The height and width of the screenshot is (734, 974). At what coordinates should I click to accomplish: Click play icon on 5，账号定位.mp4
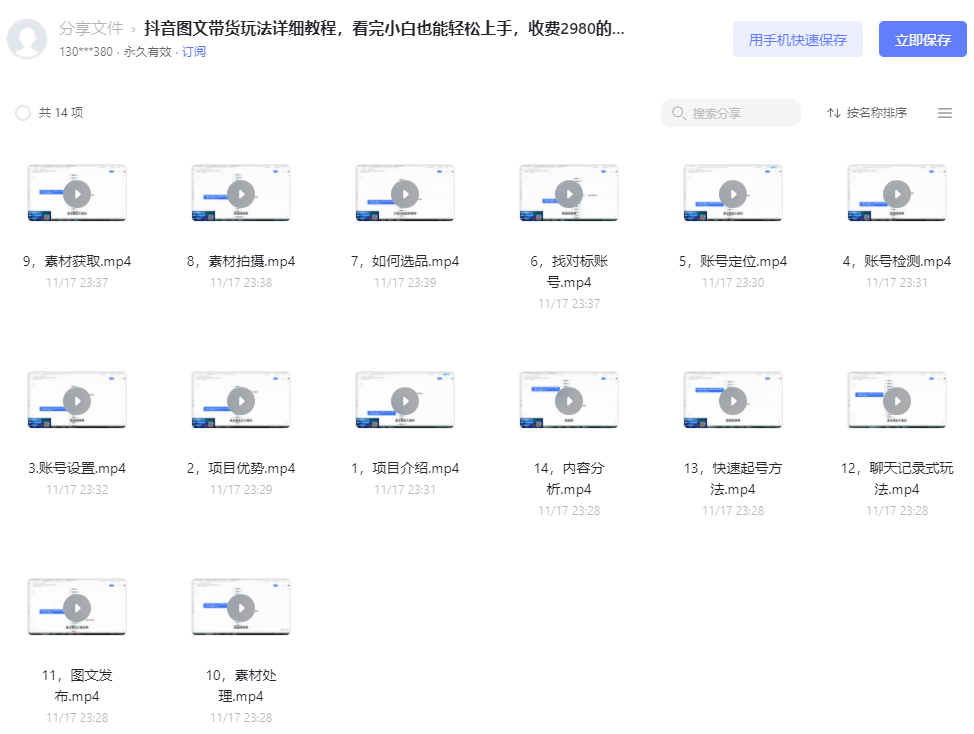coord(733,194)
